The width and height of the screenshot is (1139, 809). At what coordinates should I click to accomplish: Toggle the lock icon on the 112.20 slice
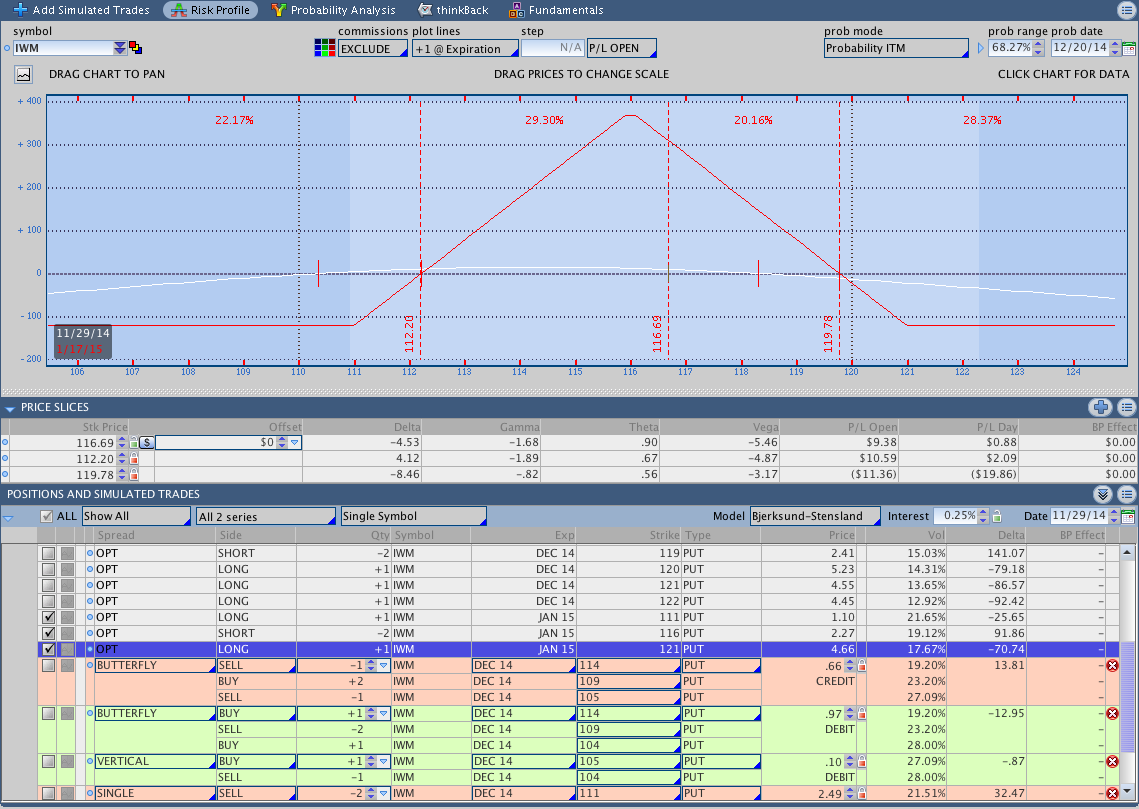134,458
